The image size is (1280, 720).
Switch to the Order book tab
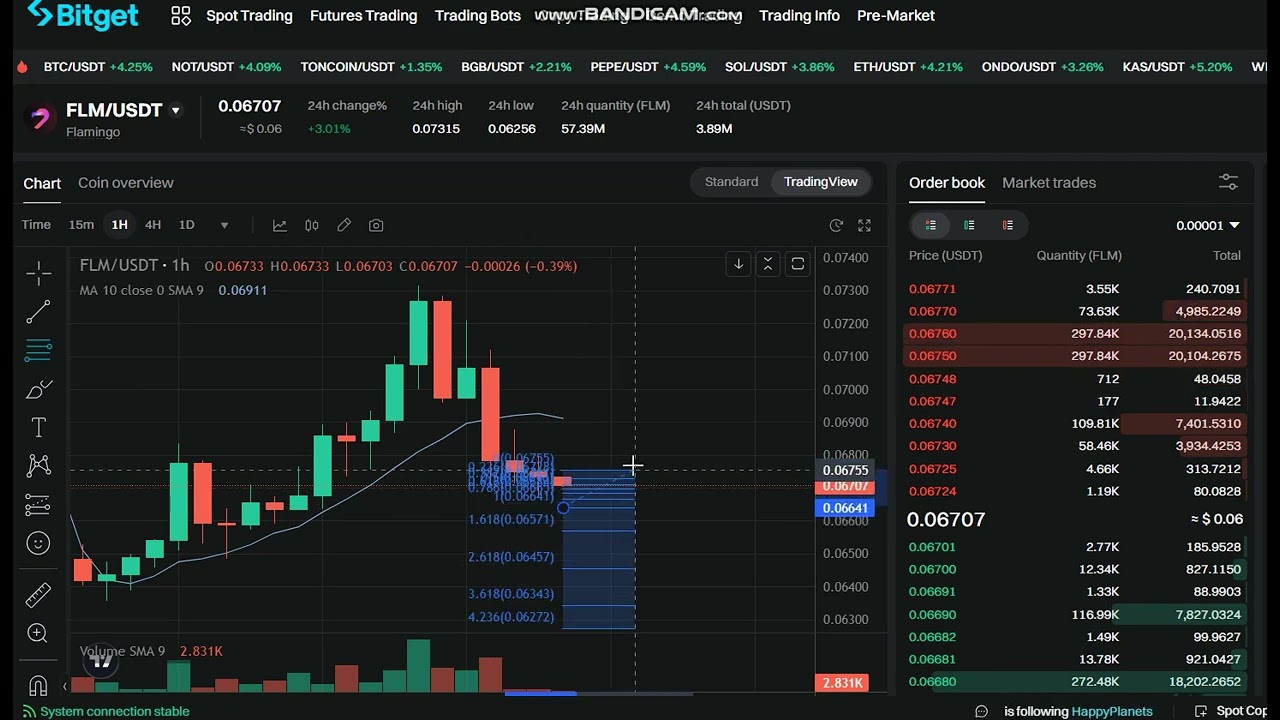click(x=947, y=183)
